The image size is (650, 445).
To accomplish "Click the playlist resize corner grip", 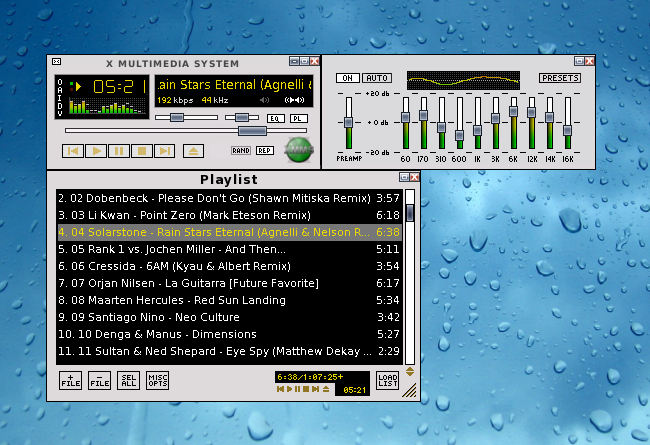I will point(410,391).
